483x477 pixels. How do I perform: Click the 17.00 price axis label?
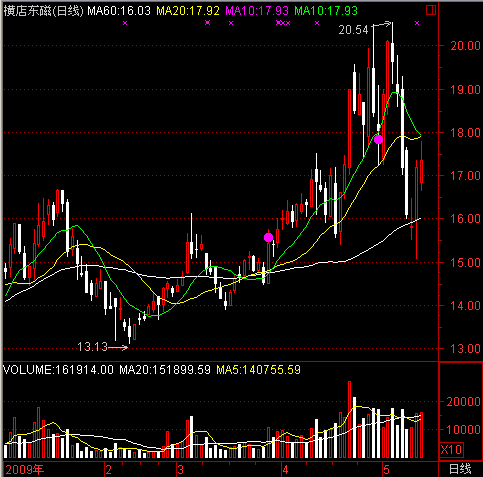tap(465, 175)
